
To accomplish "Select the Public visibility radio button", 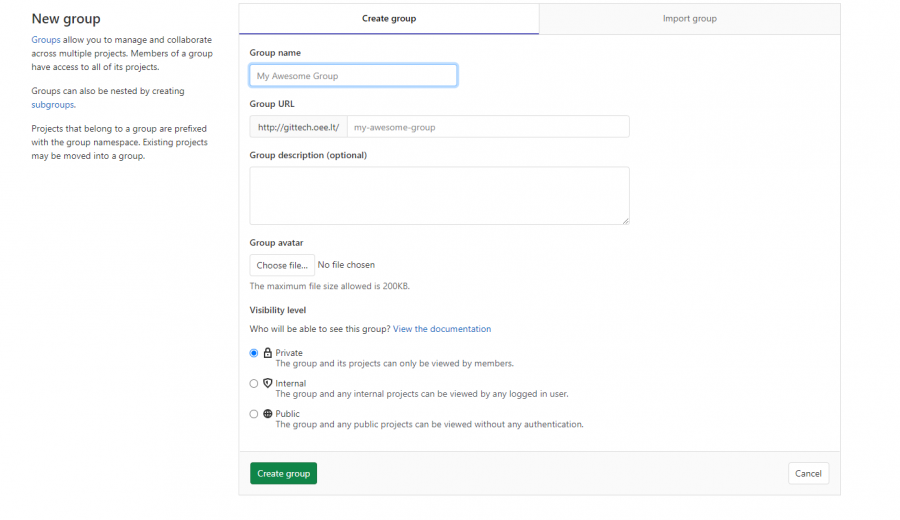I will point(254,414).
